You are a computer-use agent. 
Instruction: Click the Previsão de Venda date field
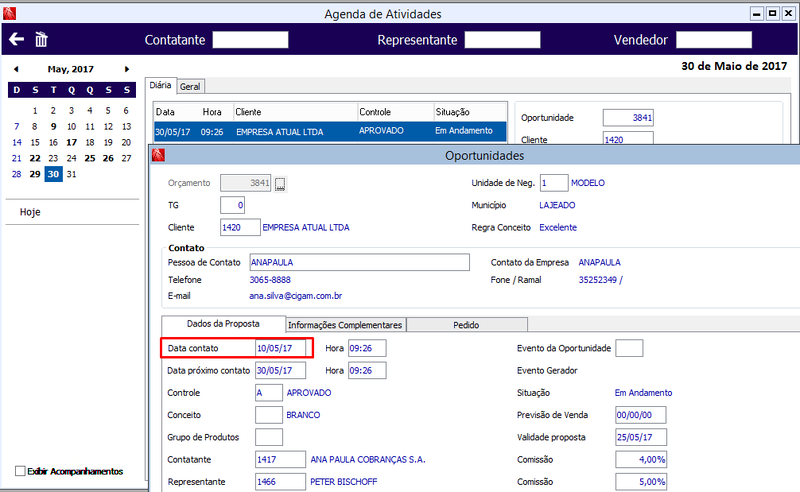tap(641, 415)
